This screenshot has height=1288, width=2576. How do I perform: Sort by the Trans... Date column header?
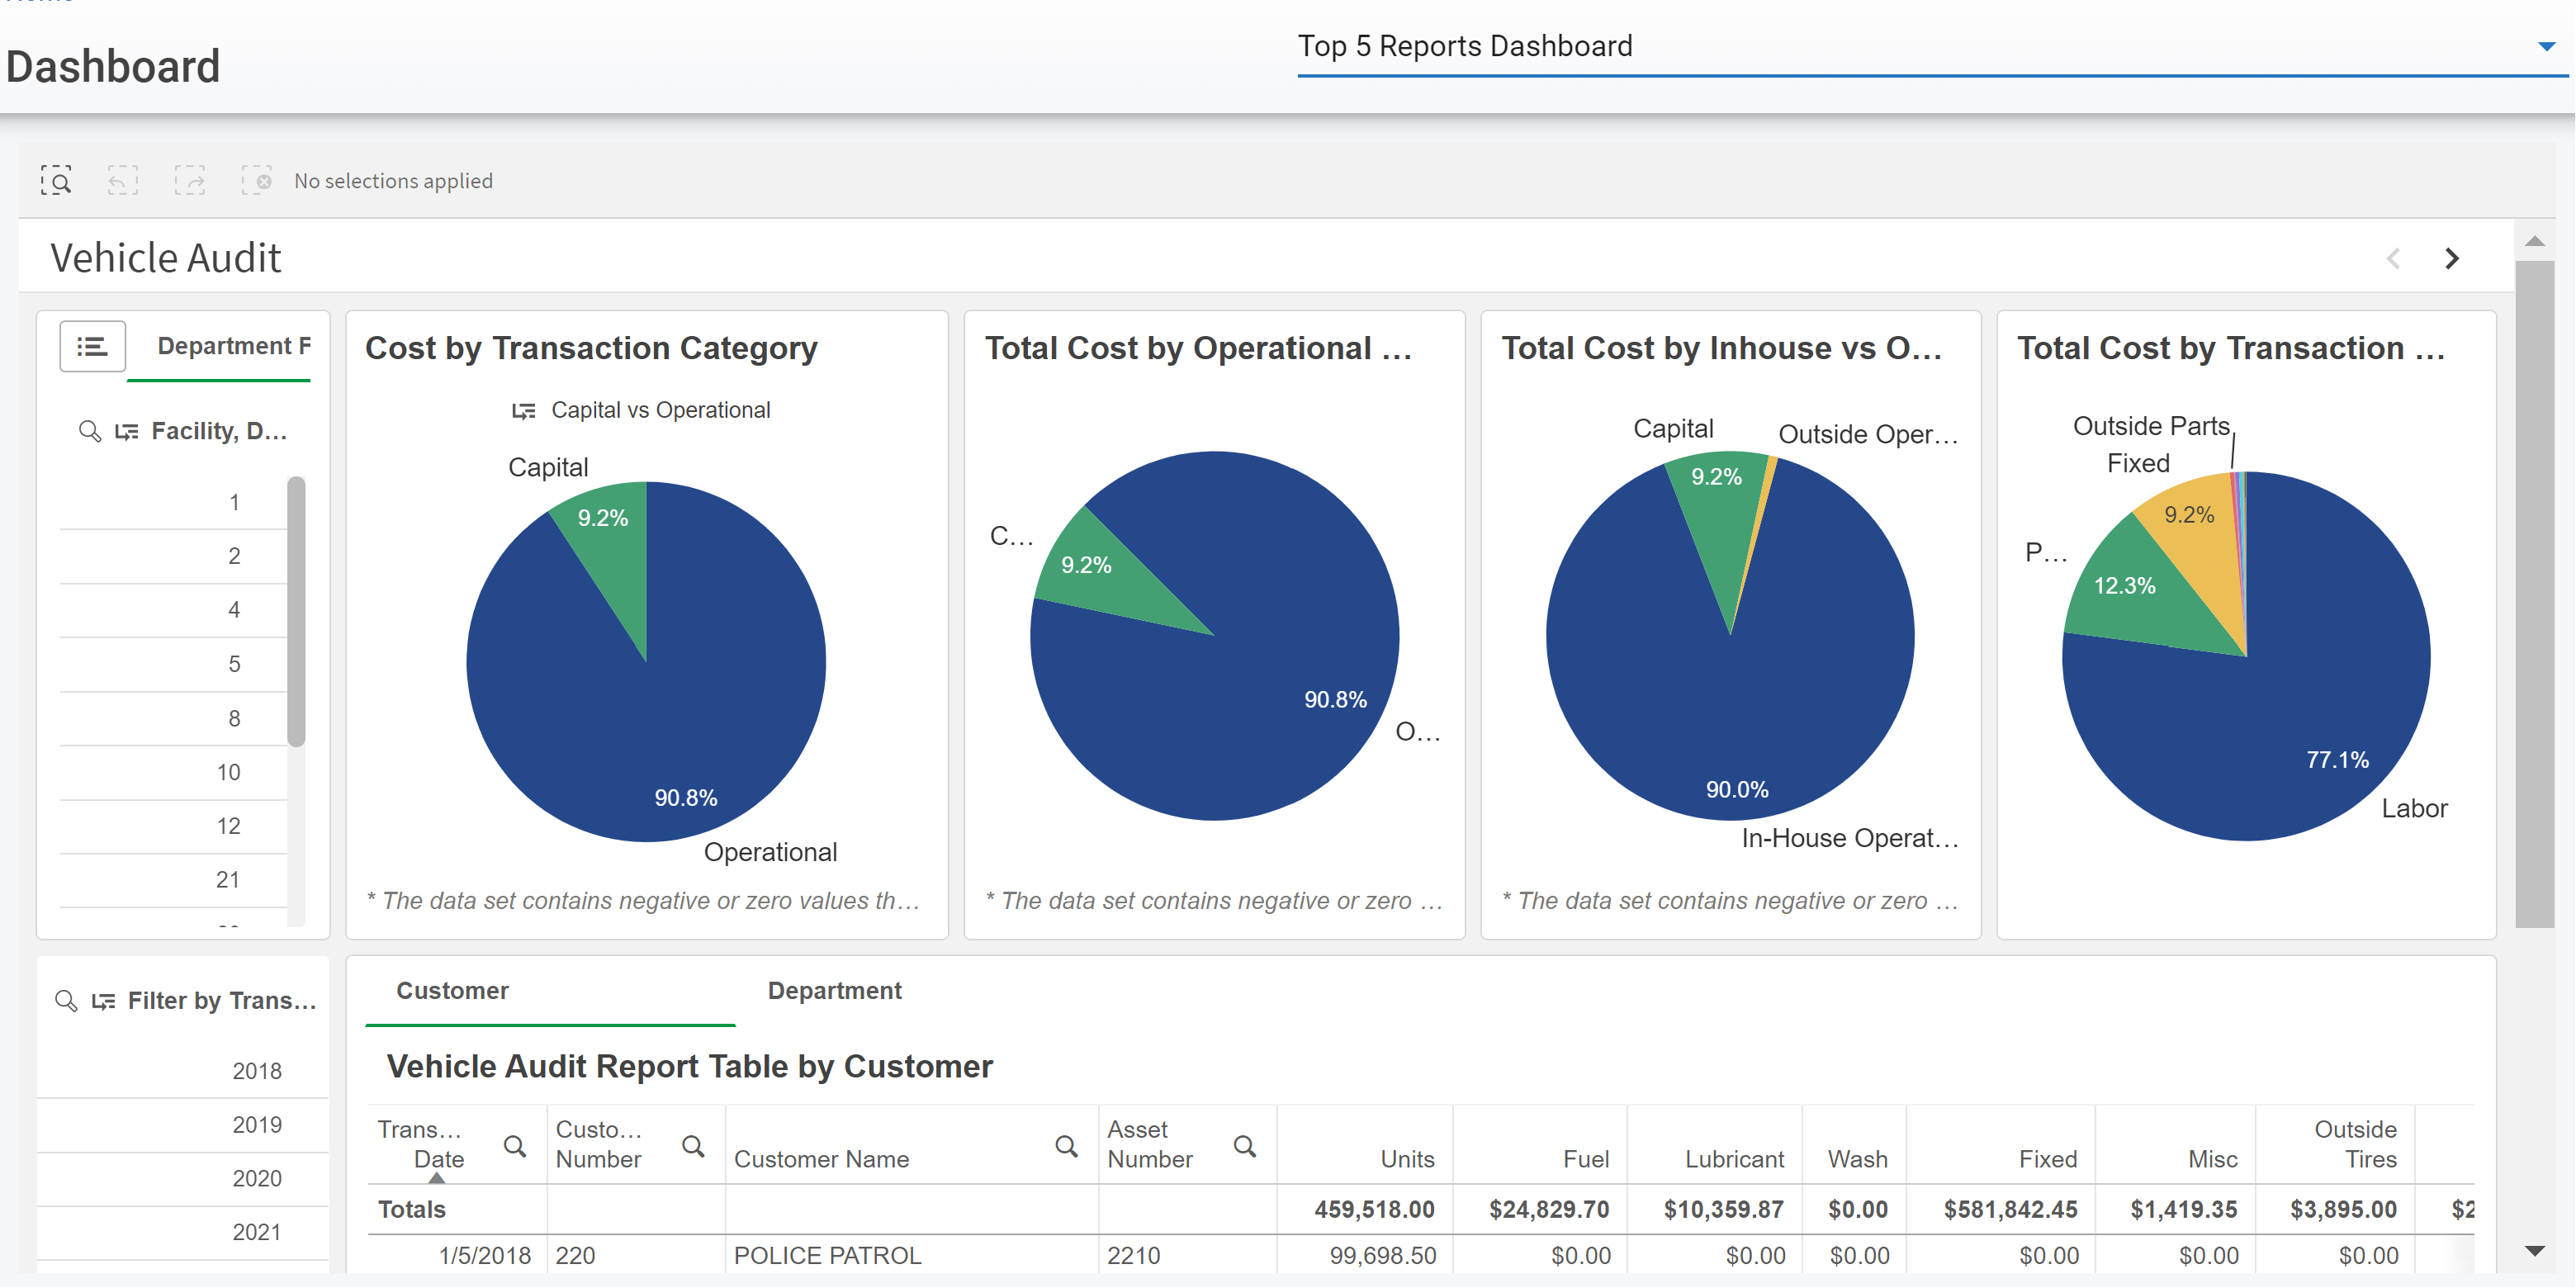tap(420, 1144)
